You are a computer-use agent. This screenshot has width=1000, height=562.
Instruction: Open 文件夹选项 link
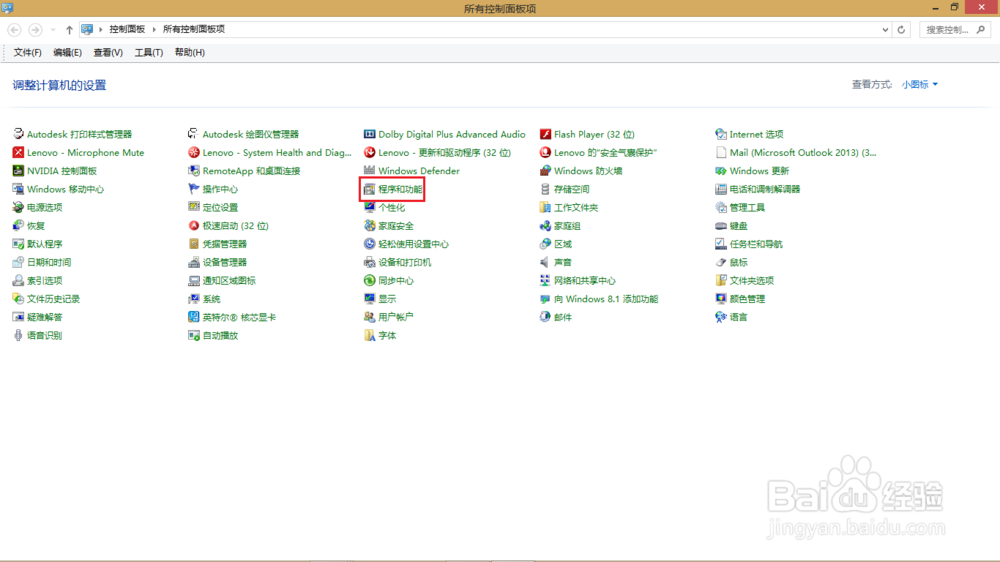(x=752, y=281)
